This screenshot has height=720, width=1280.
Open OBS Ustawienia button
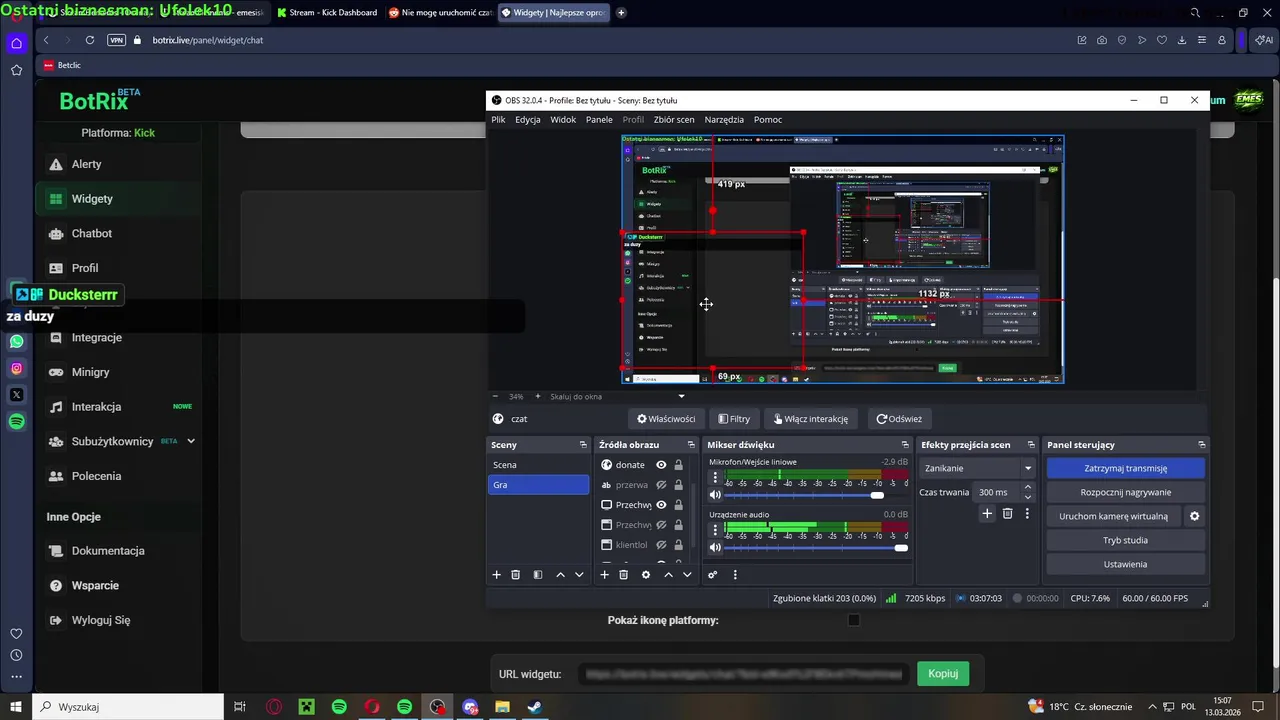1126,564
